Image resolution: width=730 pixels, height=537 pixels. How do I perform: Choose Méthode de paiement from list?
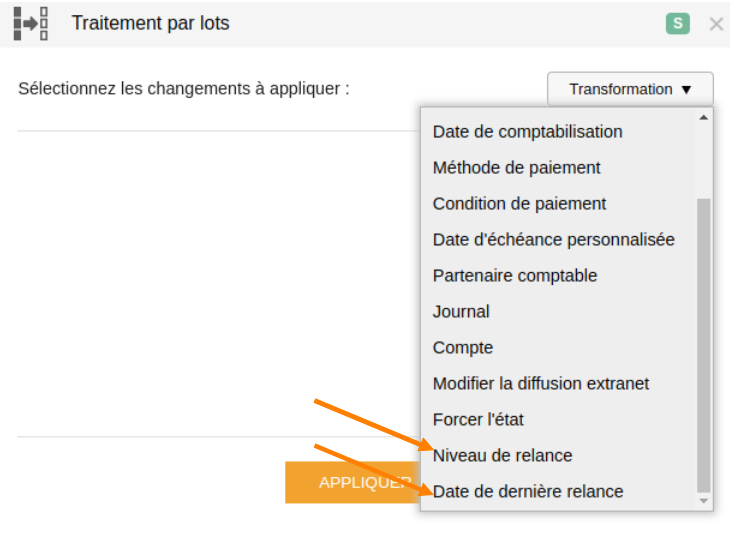[x=516, y=168]
